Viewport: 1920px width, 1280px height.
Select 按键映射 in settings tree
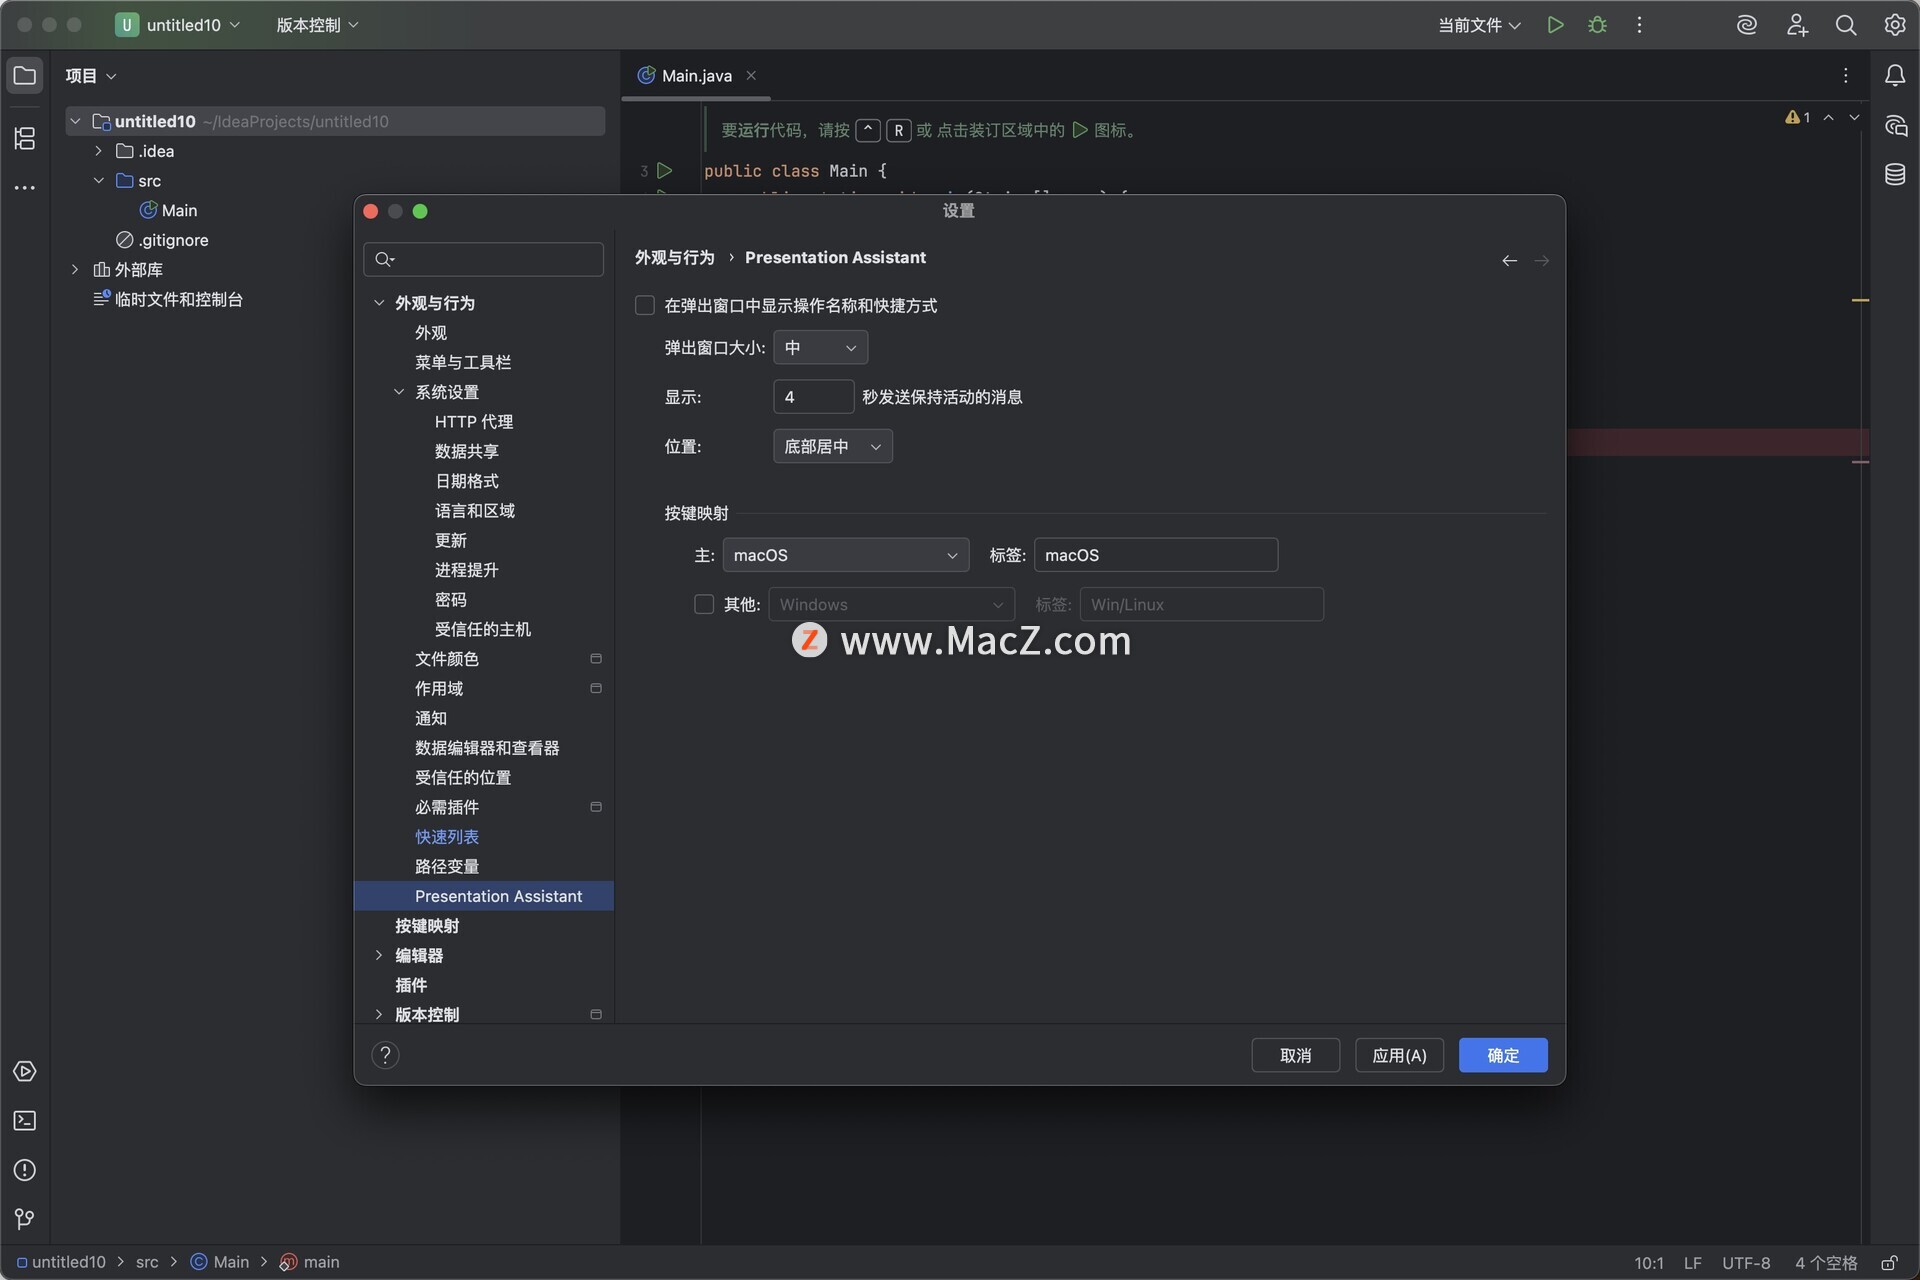tap(427, 926)
